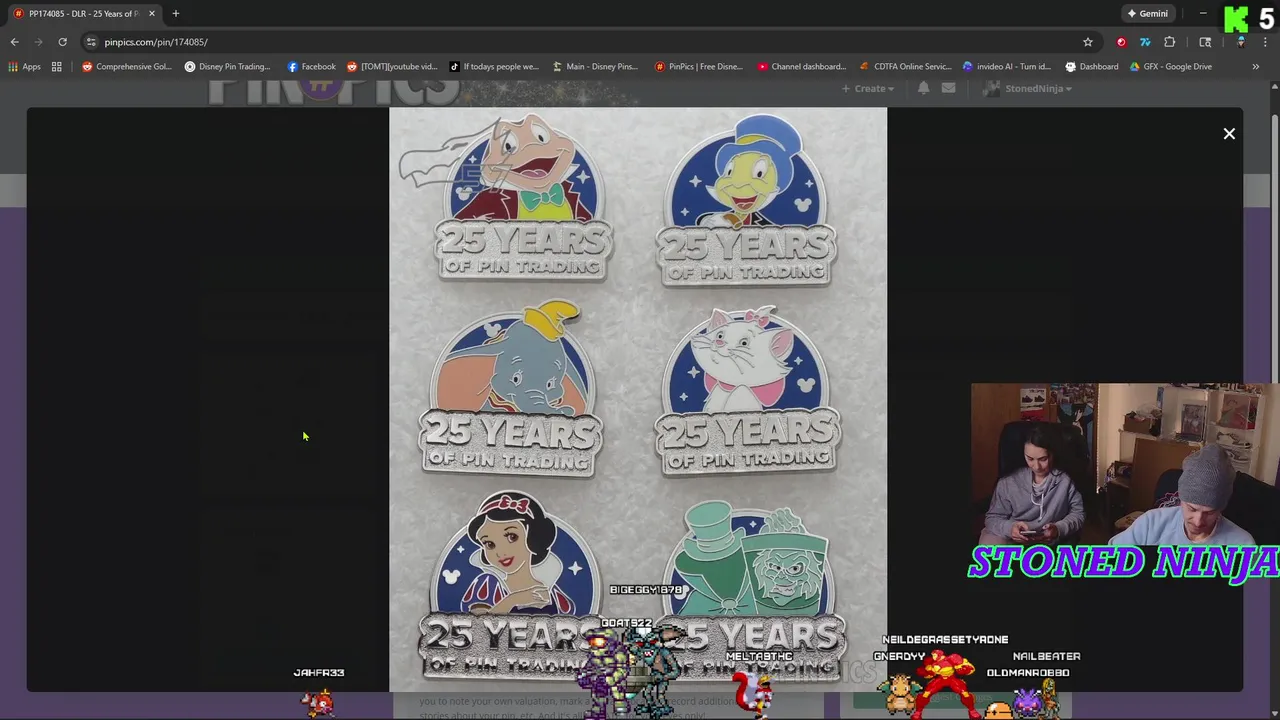1280x720 pixels.
Task: Open the CDTFA Online Services bookmark
Action: [905, 67]
